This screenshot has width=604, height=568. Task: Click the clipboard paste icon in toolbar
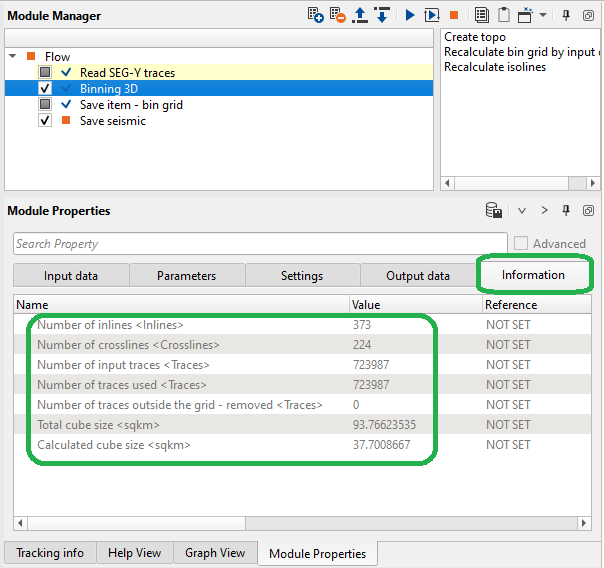click(x=505, y=15)
